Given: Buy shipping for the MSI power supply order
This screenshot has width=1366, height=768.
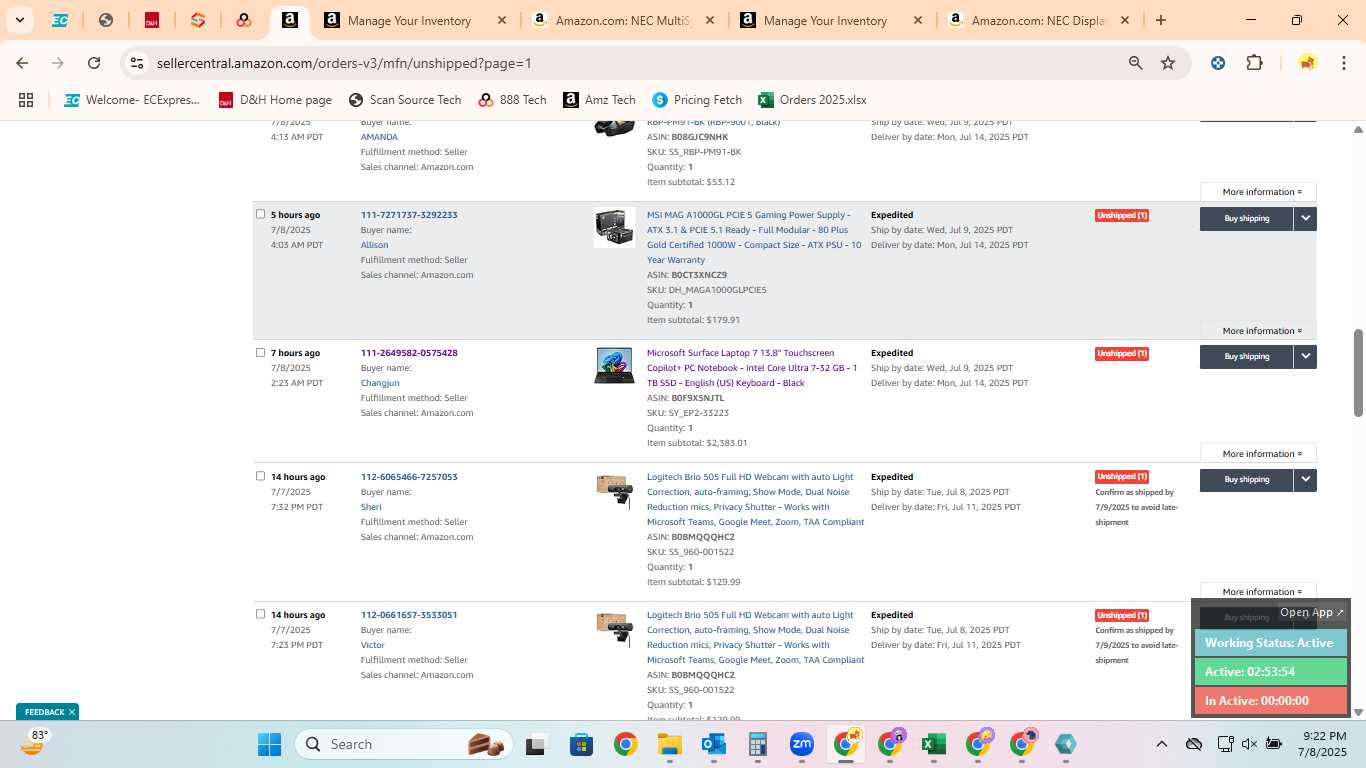Looking at the screenshot, I should coord(1246,218).
